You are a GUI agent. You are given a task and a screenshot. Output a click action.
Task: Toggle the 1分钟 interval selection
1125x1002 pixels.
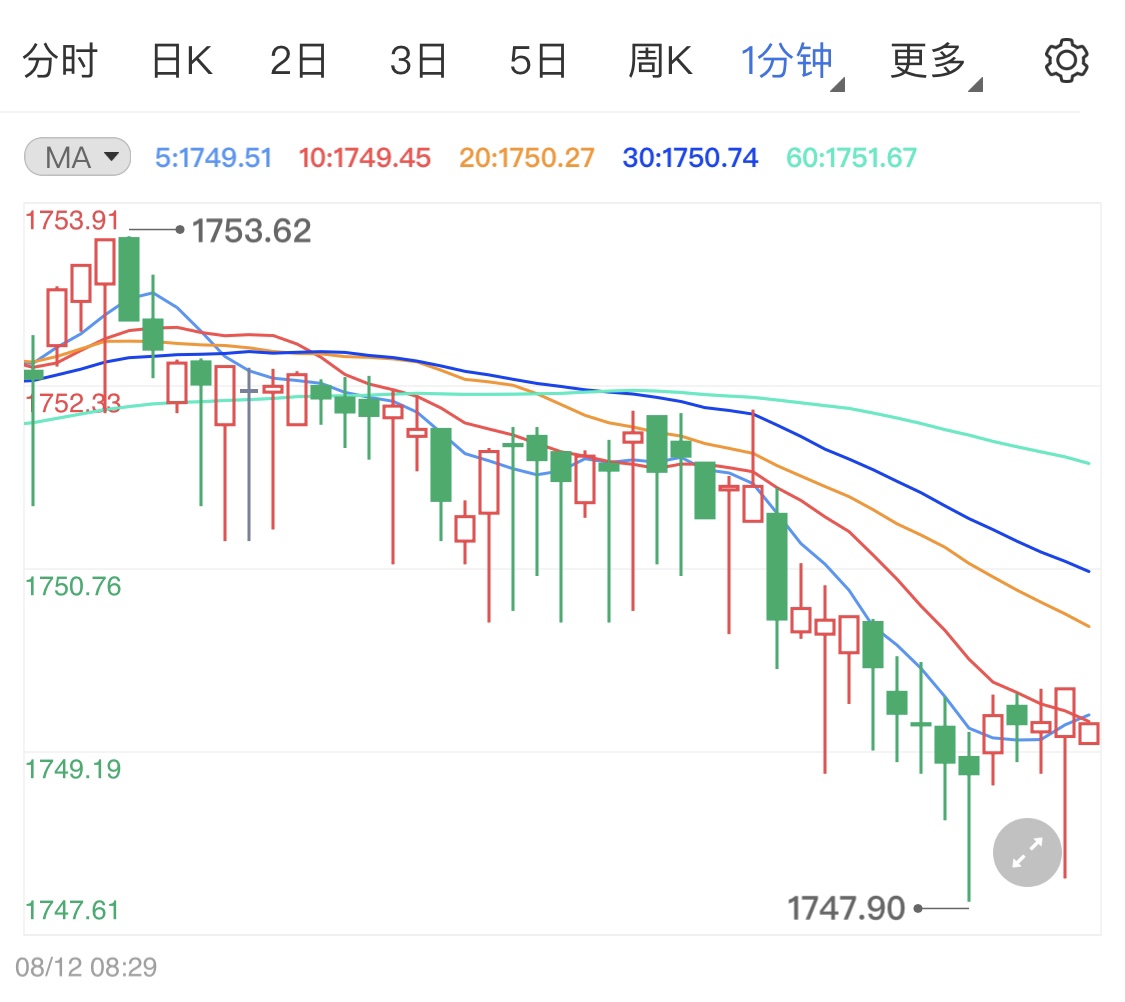coord(786,58)
